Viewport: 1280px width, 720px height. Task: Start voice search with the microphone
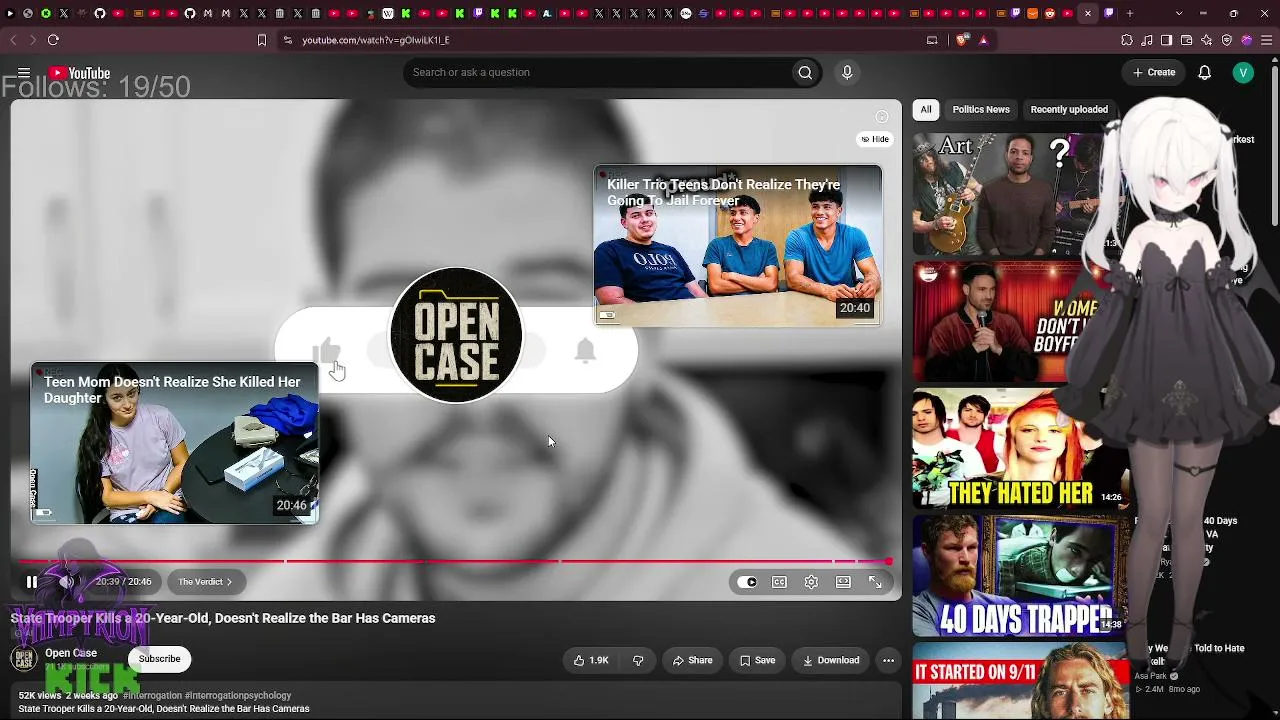click(847, 72)
